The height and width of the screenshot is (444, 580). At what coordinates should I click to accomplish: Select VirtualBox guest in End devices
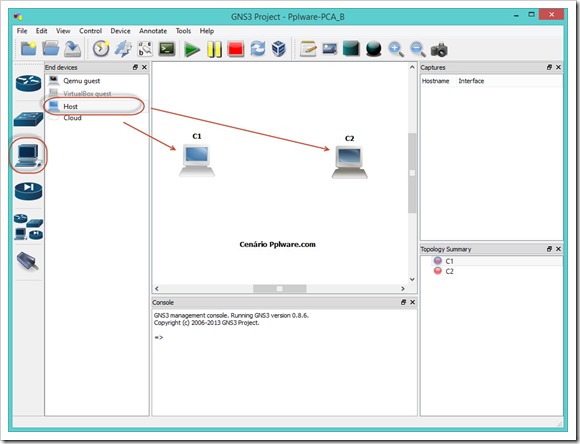(x=97, y=93)
